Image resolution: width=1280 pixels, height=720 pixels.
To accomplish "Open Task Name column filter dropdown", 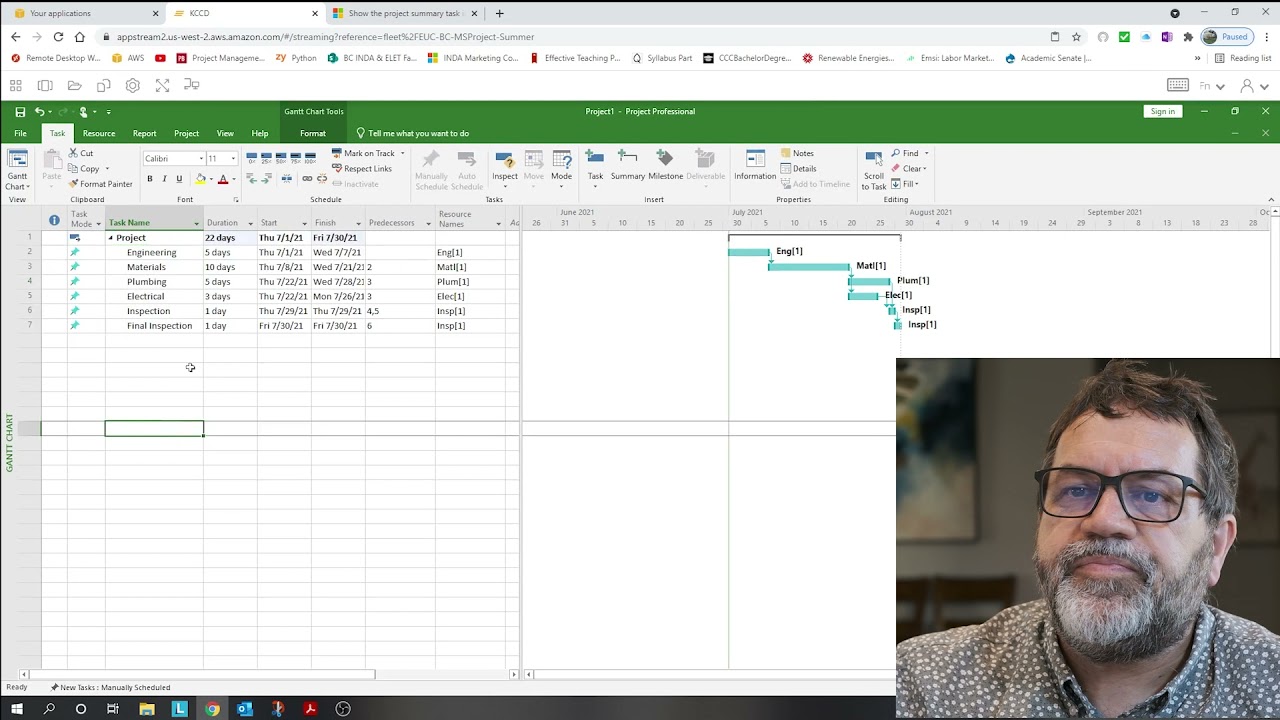I will pyautogui.click(x=196, y=223).
